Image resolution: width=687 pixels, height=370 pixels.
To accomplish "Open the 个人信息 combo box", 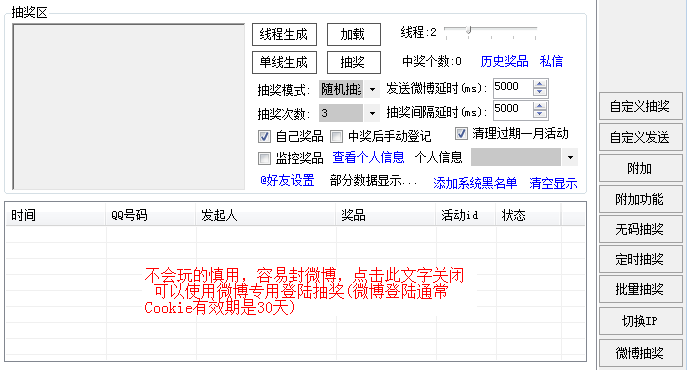I will 570,157.
